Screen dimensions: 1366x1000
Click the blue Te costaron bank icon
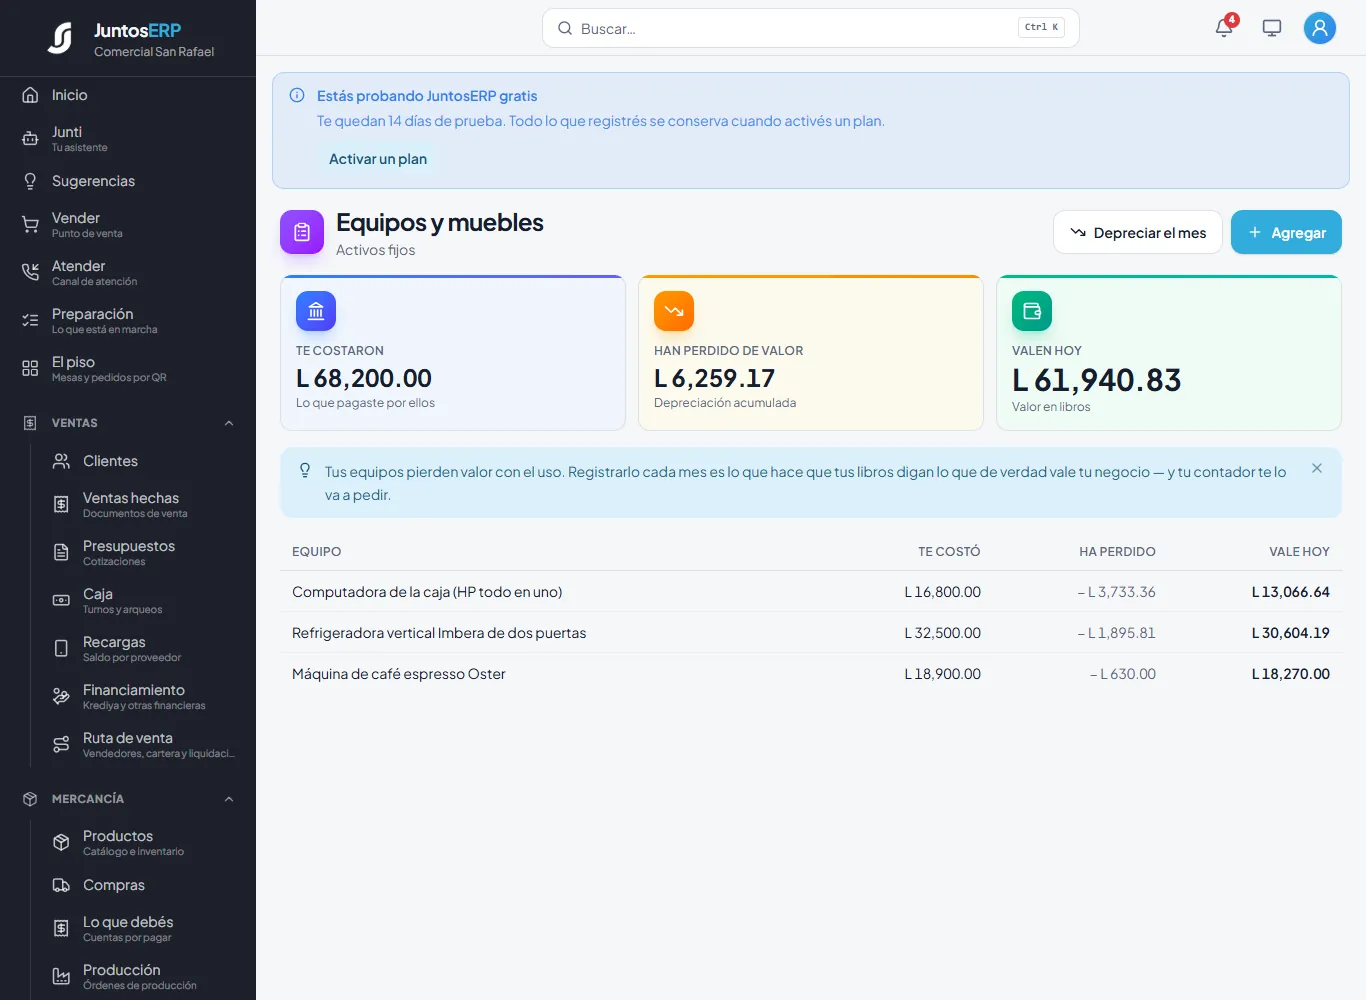(x=316, y=311)
